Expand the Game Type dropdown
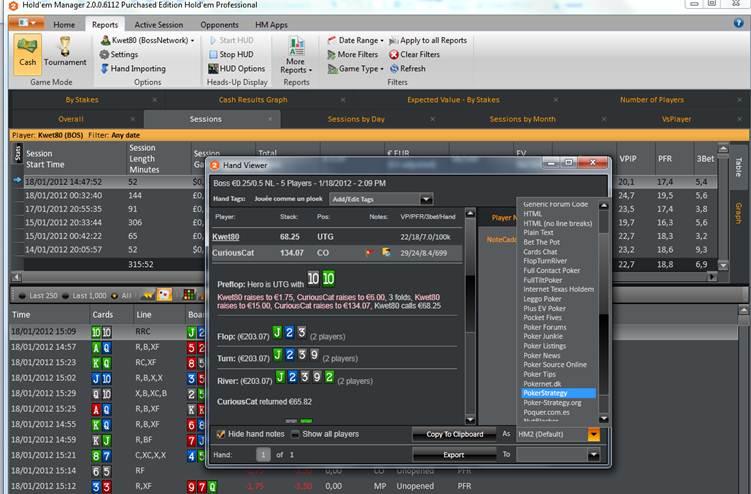This screenshot has height=494, width=751. [355, 69]
